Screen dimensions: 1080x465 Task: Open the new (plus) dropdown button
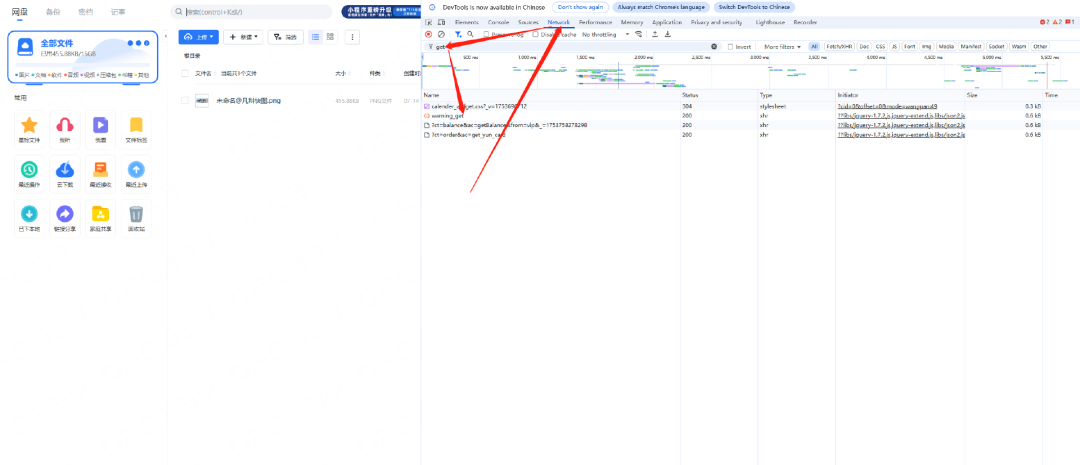coord(243,37)
